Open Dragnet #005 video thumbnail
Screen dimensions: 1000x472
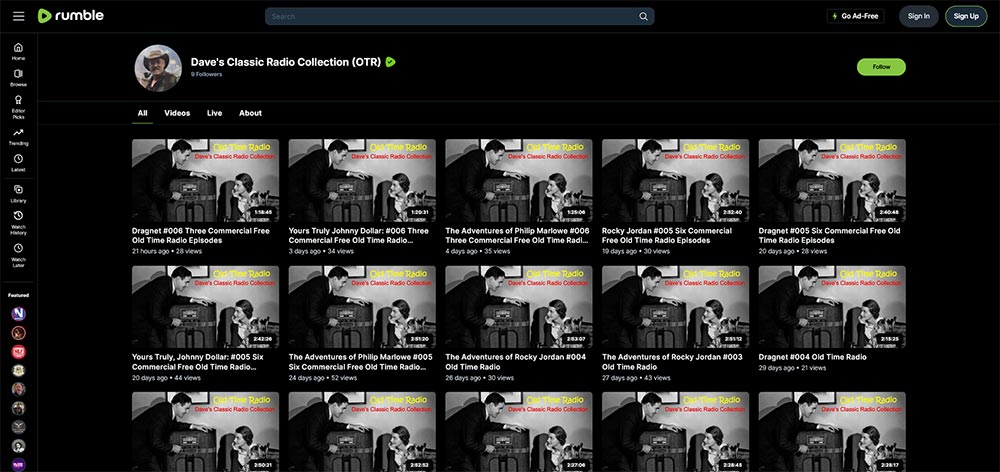[x=832, y=181]
